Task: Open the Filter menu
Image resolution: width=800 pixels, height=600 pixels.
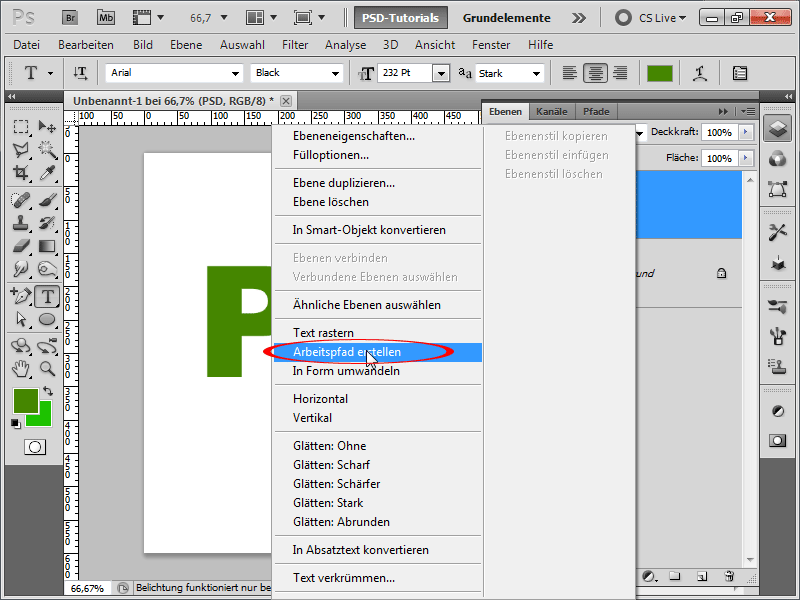Action: (x=295, y=45)
